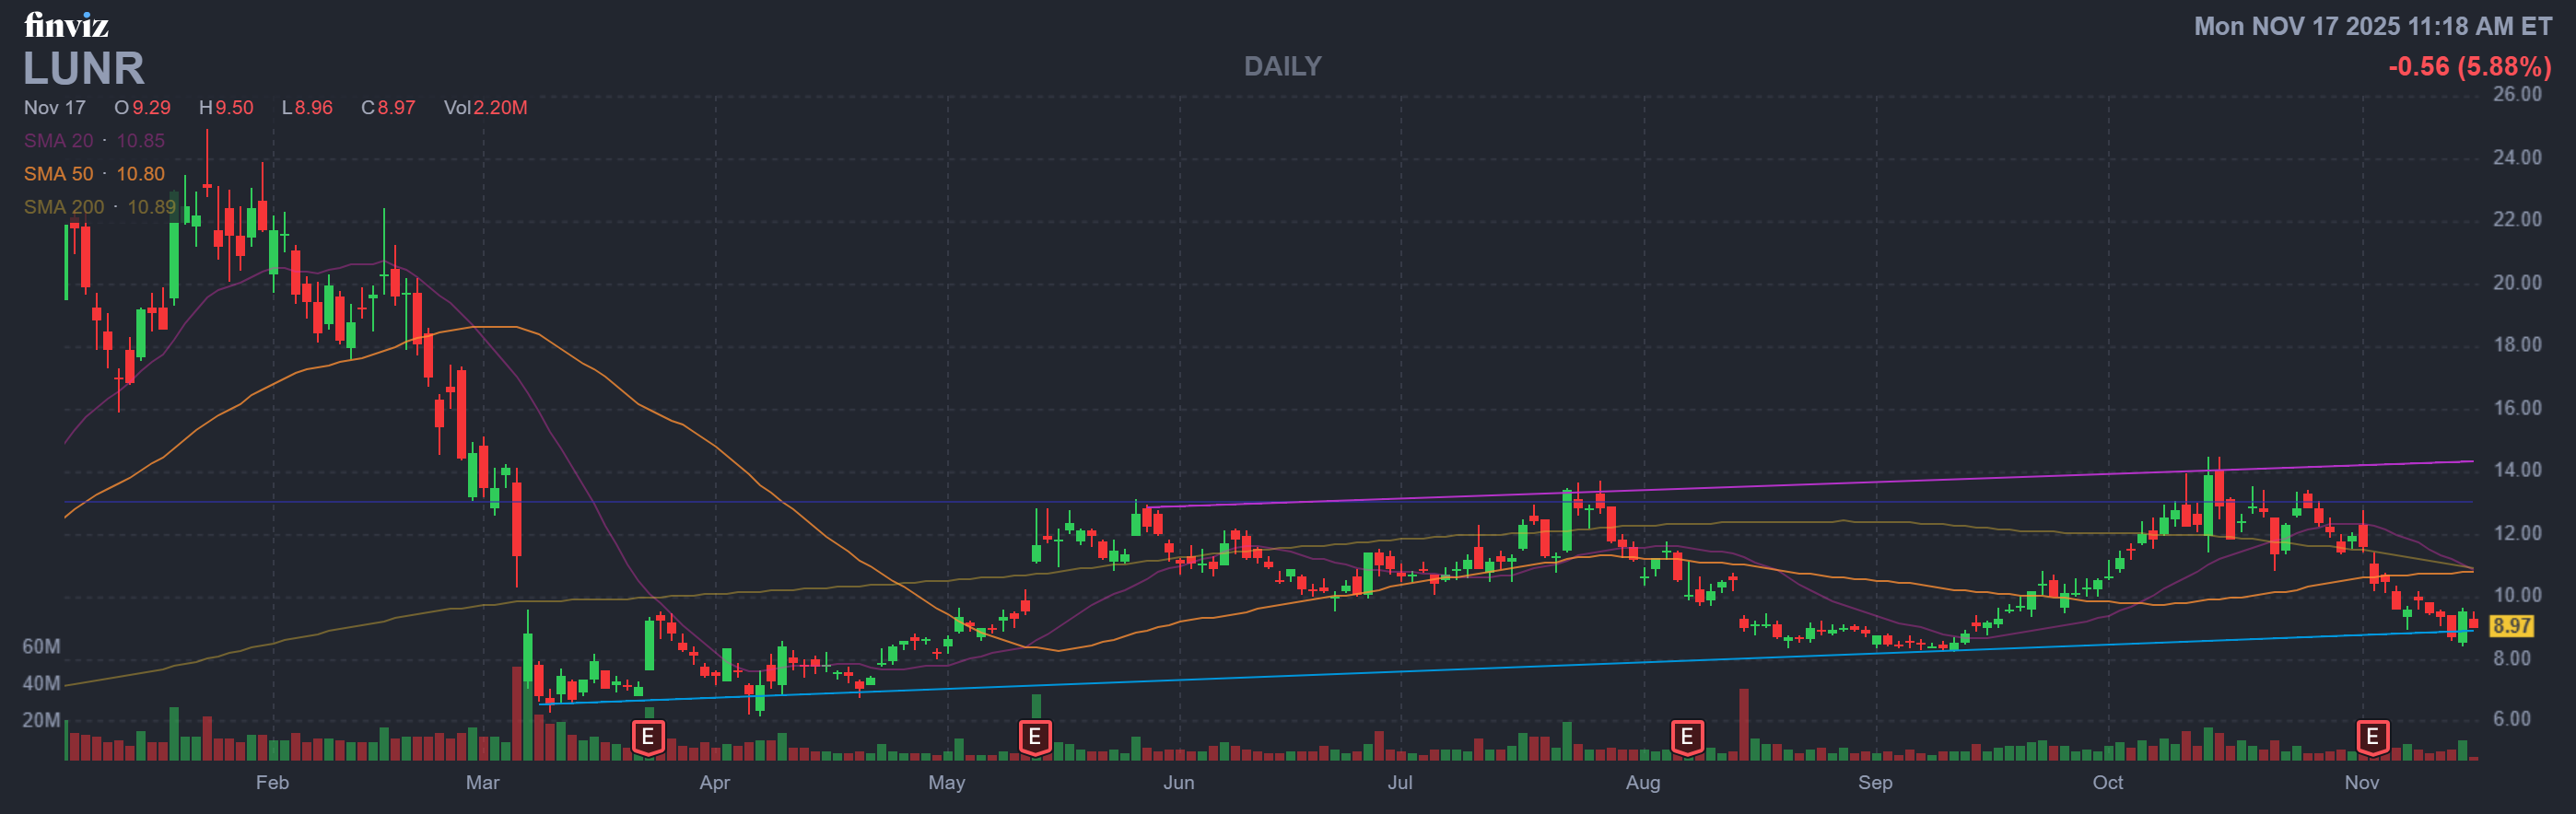Click the yellow 8.97 current price tag

[x=2510, y=626]
